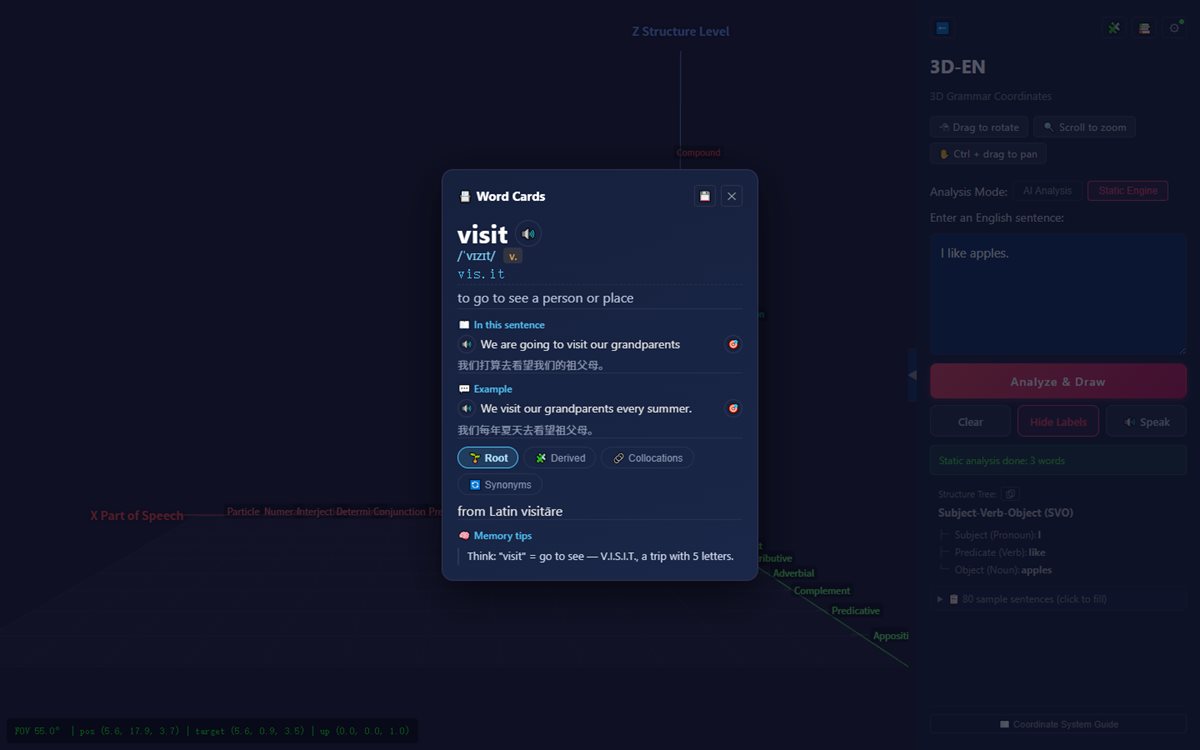The width and height of the screenshot is (1200, 750).
Task: Open the Collocations tab
Action: click(648, 458)
